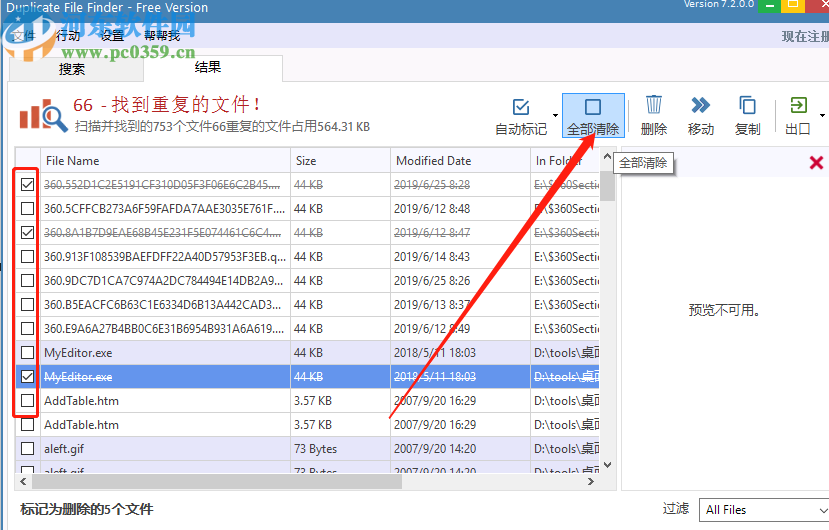Open the 文件 (File) menu
The image size is (829, 530).
point(24,36)
